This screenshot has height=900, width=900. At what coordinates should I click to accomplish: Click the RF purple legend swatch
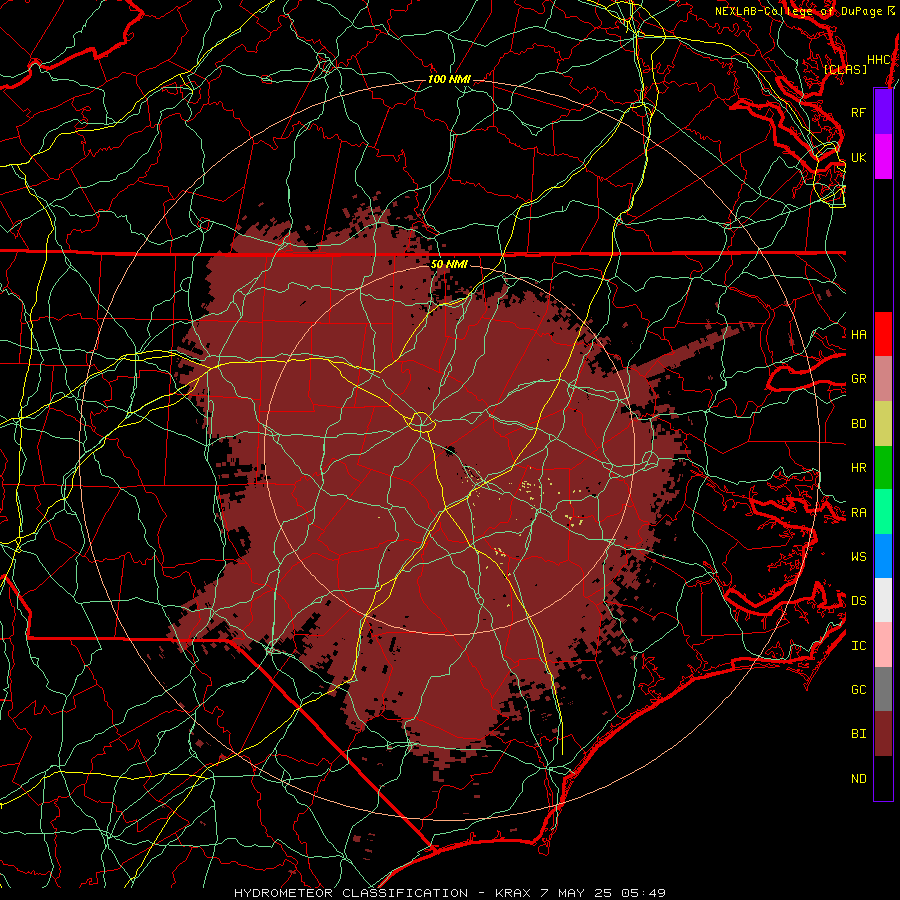[883, 112]
